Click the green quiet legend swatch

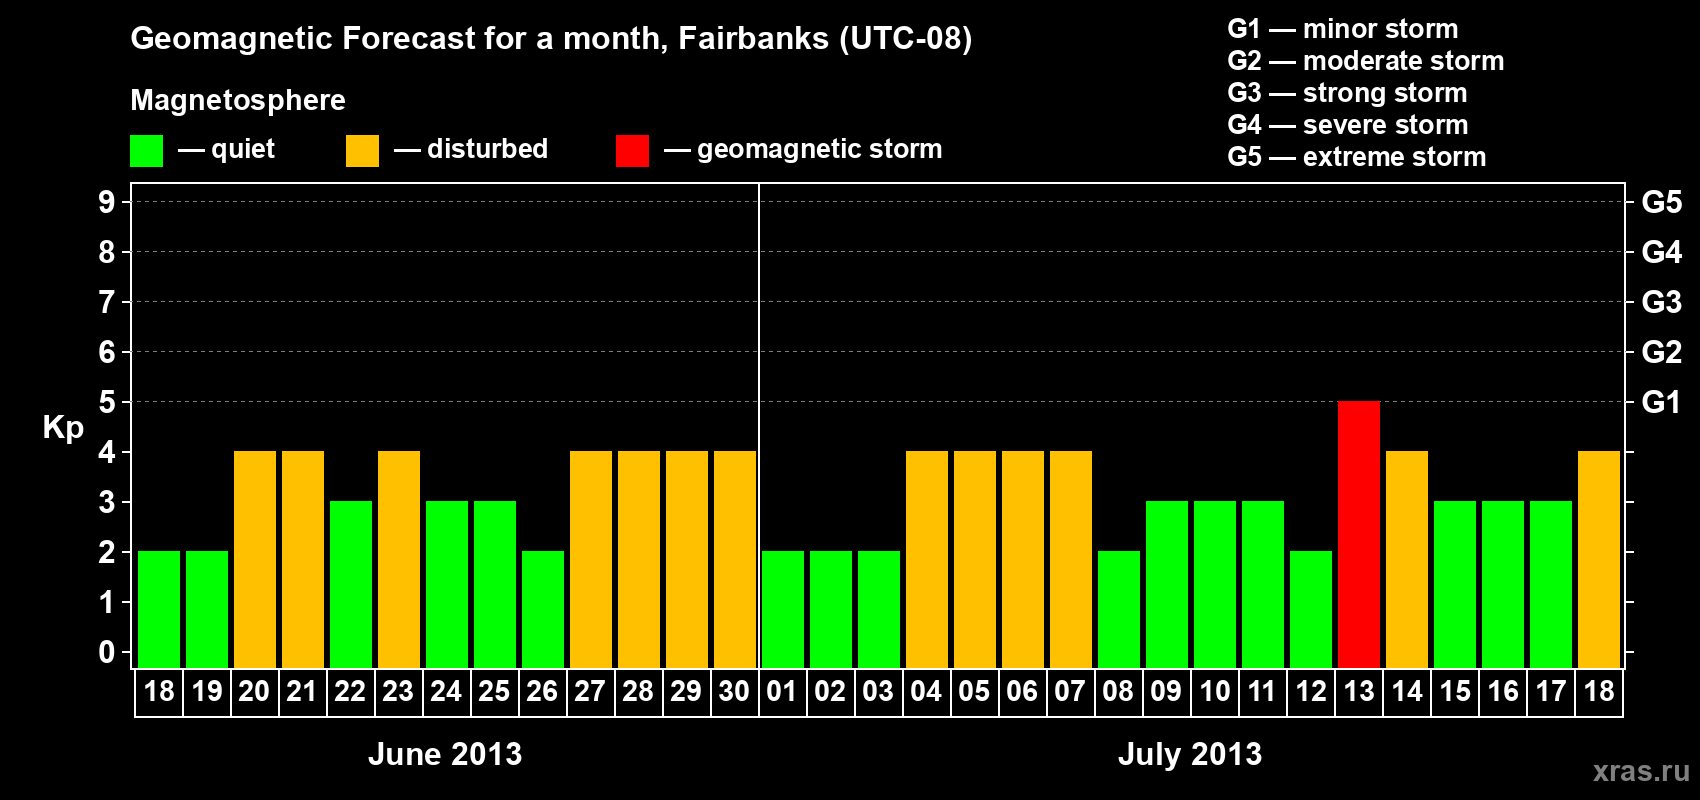click(146, 151)
